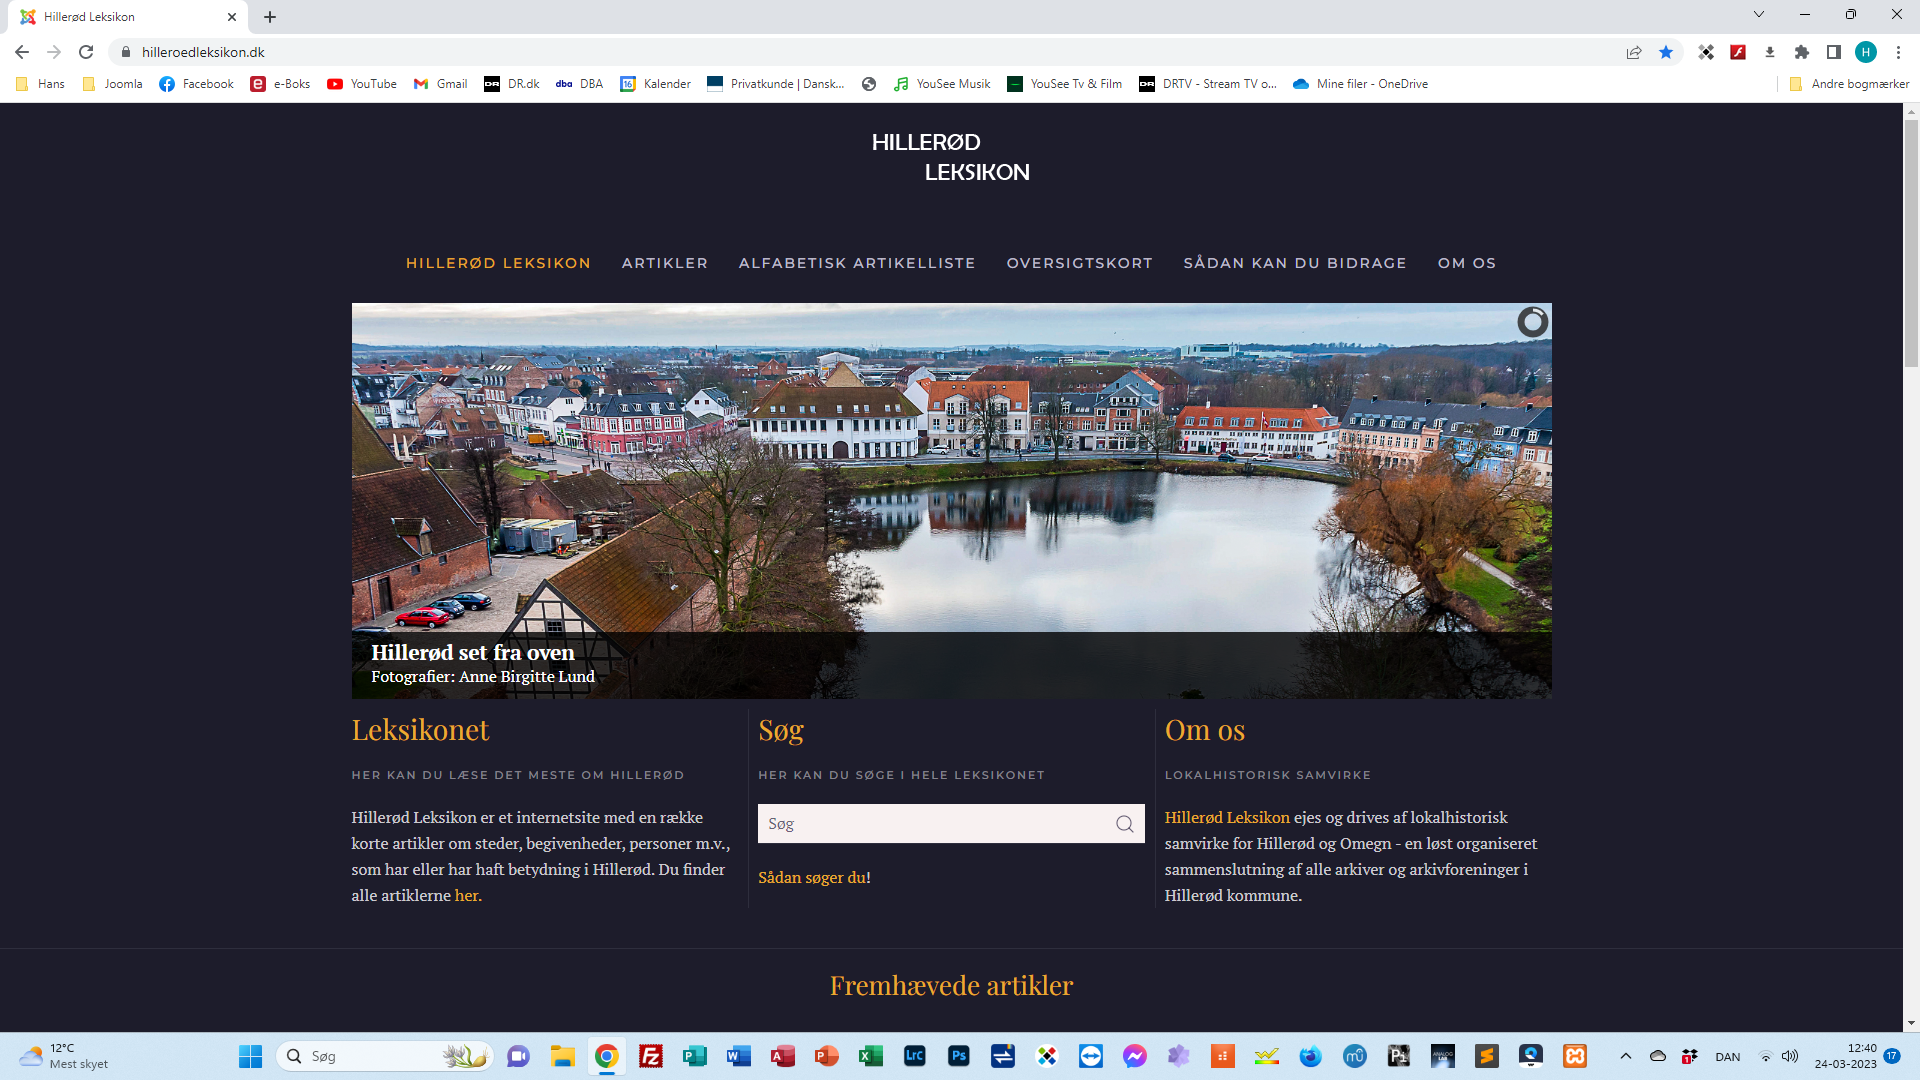Viewport: 1920px width, 1080px height.
Task: Click the browser back arrow
Action: pyautogui.click(x=22, y=52)
